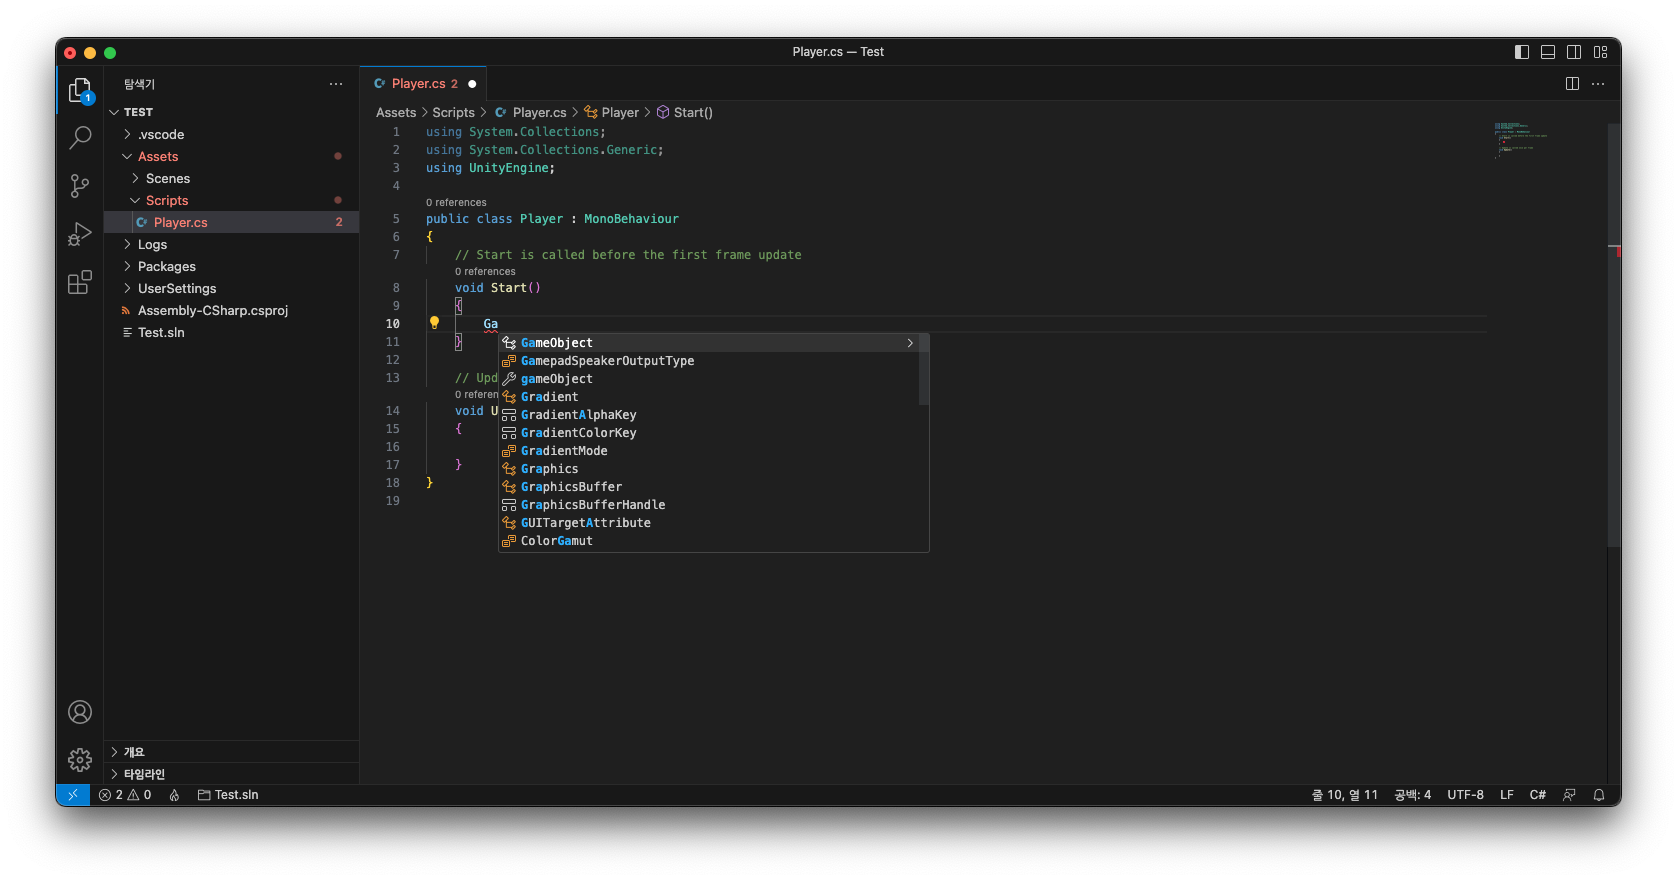The image size is (1677, 880).
Task: Click the line and column indicator
Action: click(x=1344, y=795)
